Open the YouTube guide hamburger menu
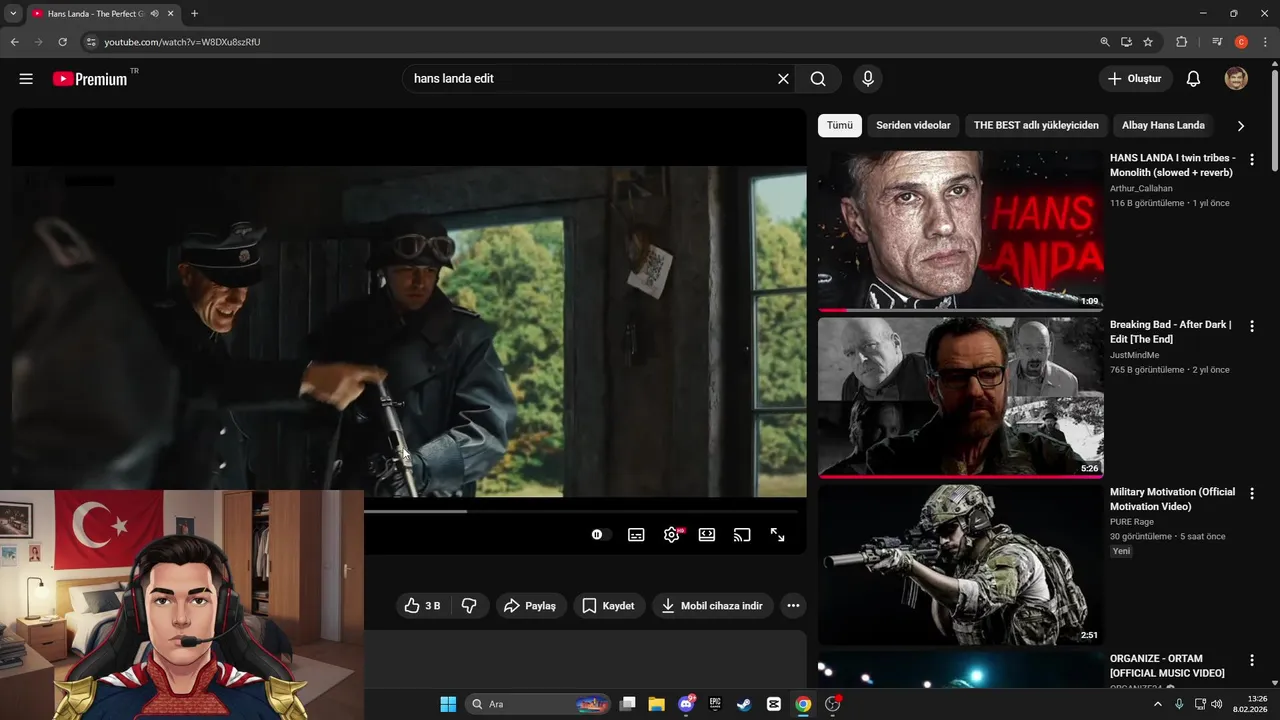1280x720 pixels. click(26, 79)
